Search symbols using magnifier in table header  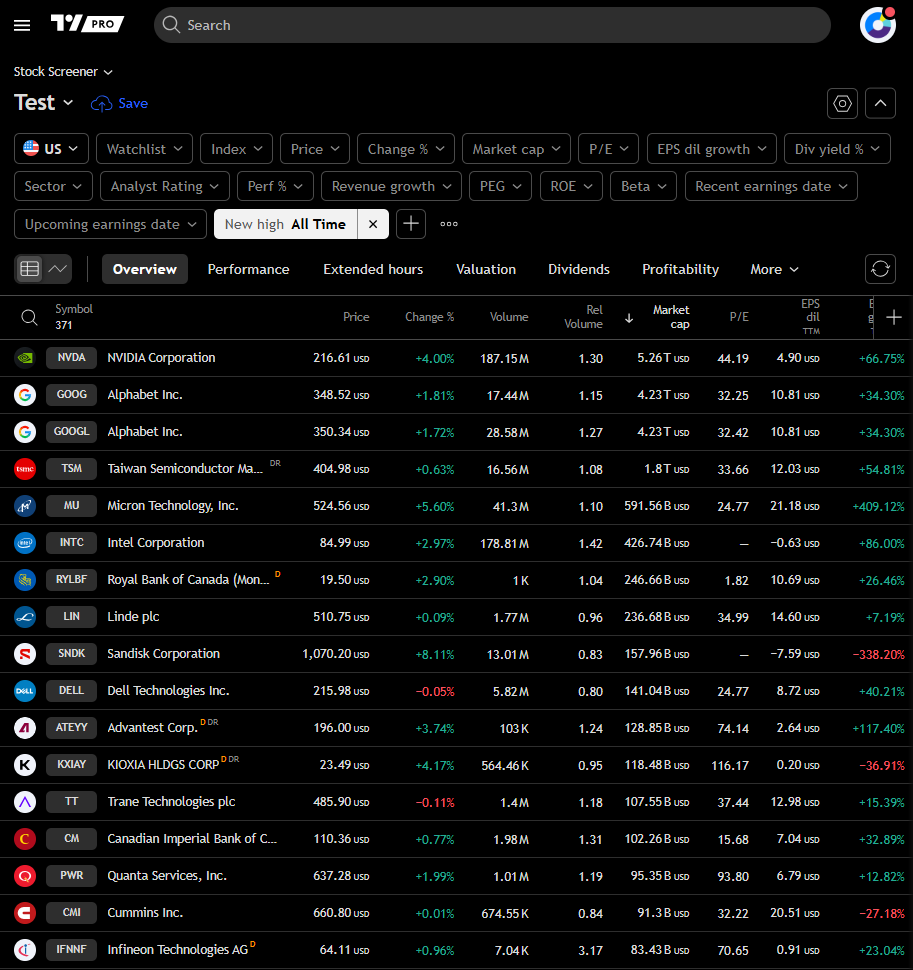(x=29, y=317)
